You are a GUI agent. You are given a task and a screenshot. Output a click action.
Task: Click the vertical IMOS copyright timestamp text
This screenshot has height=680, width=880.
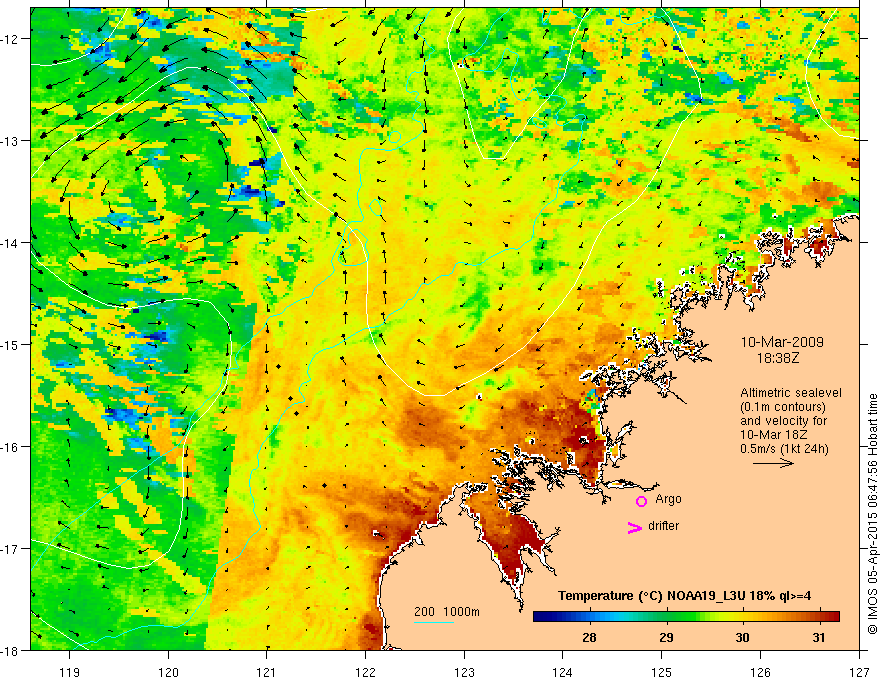(872, 514)
